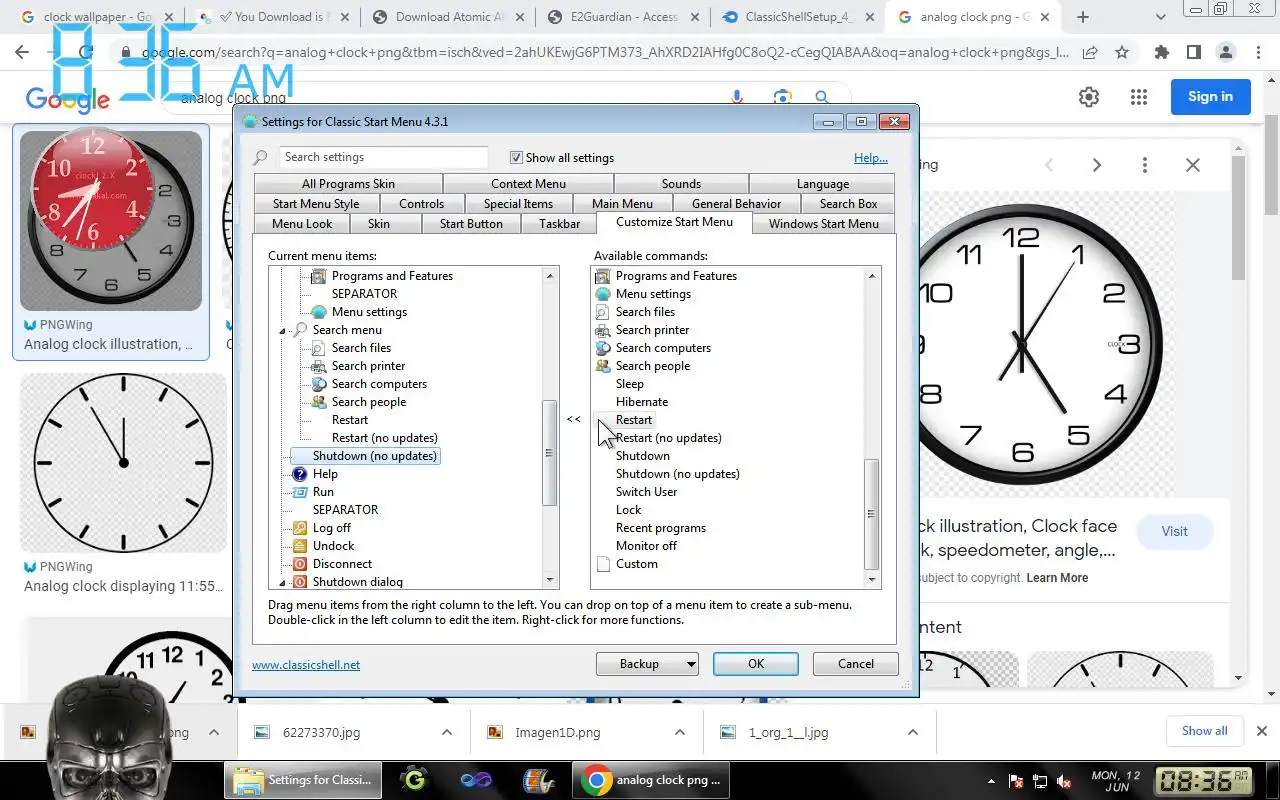Click the Programs and Features icon in Available commands
The image size is (1280, 800).
(x=602, y=276)
